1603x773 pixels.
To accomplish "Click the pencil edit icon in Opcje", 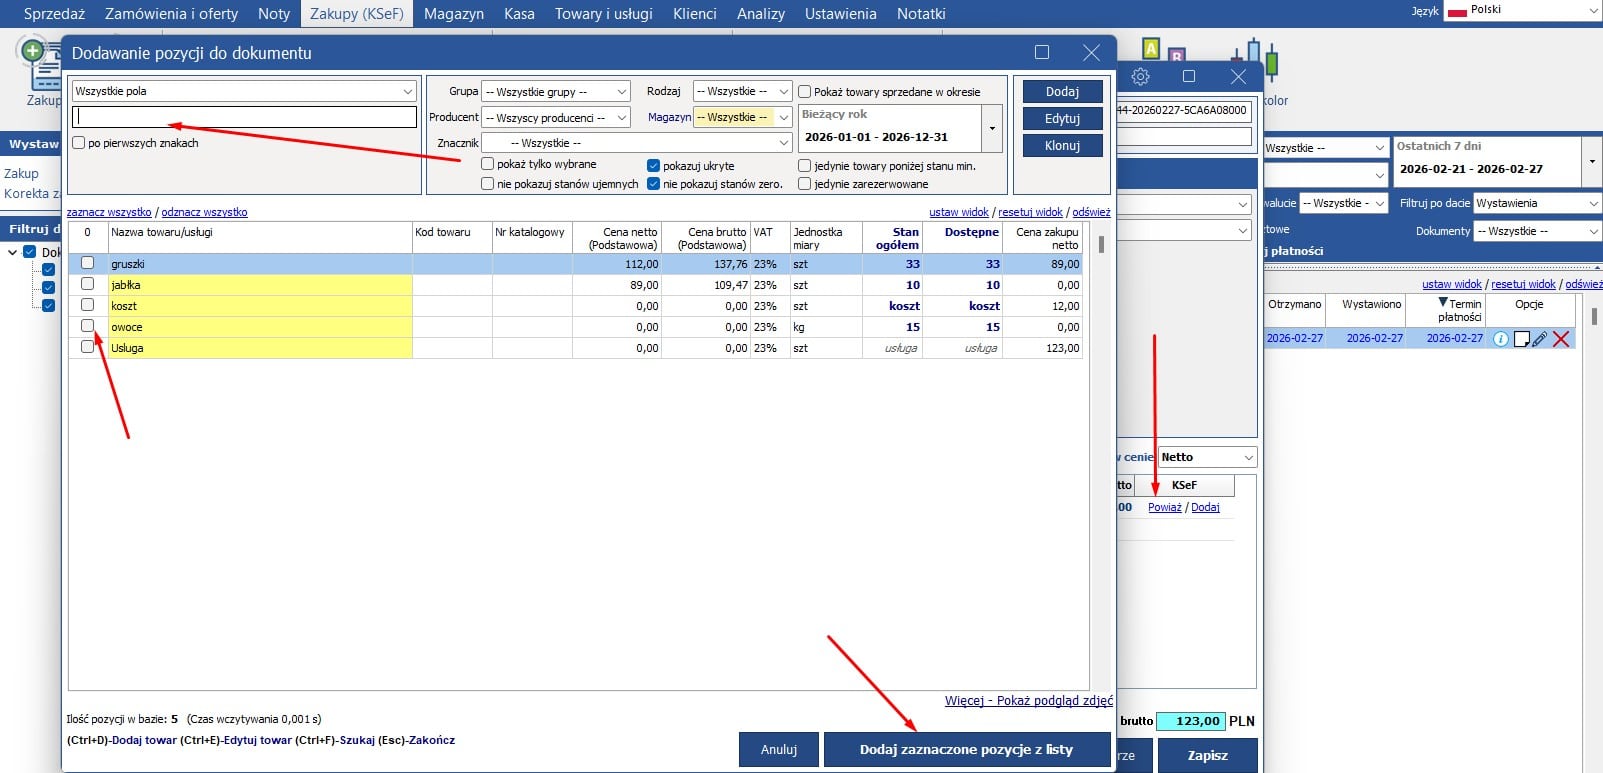I will (x=1540, y=339).
